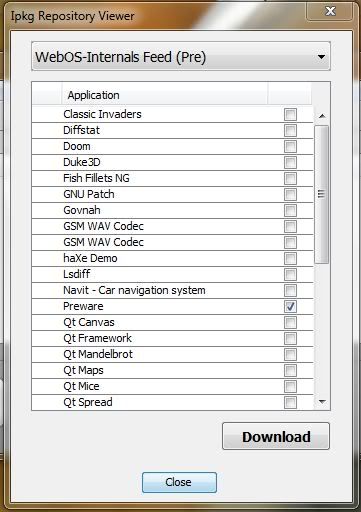Click the Lsdiff application name
The image size is (361, 512).
pyautogui.click(x=77, y=274)
